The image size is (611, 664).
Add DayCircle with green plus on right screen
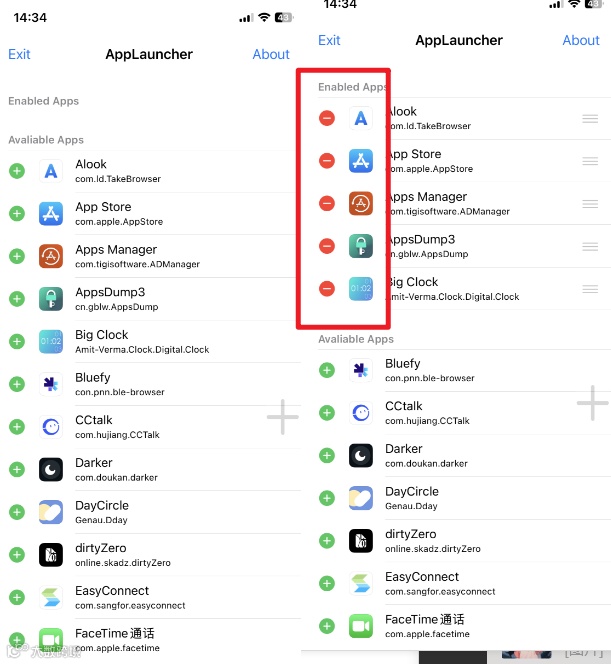[x=326, y=498]
